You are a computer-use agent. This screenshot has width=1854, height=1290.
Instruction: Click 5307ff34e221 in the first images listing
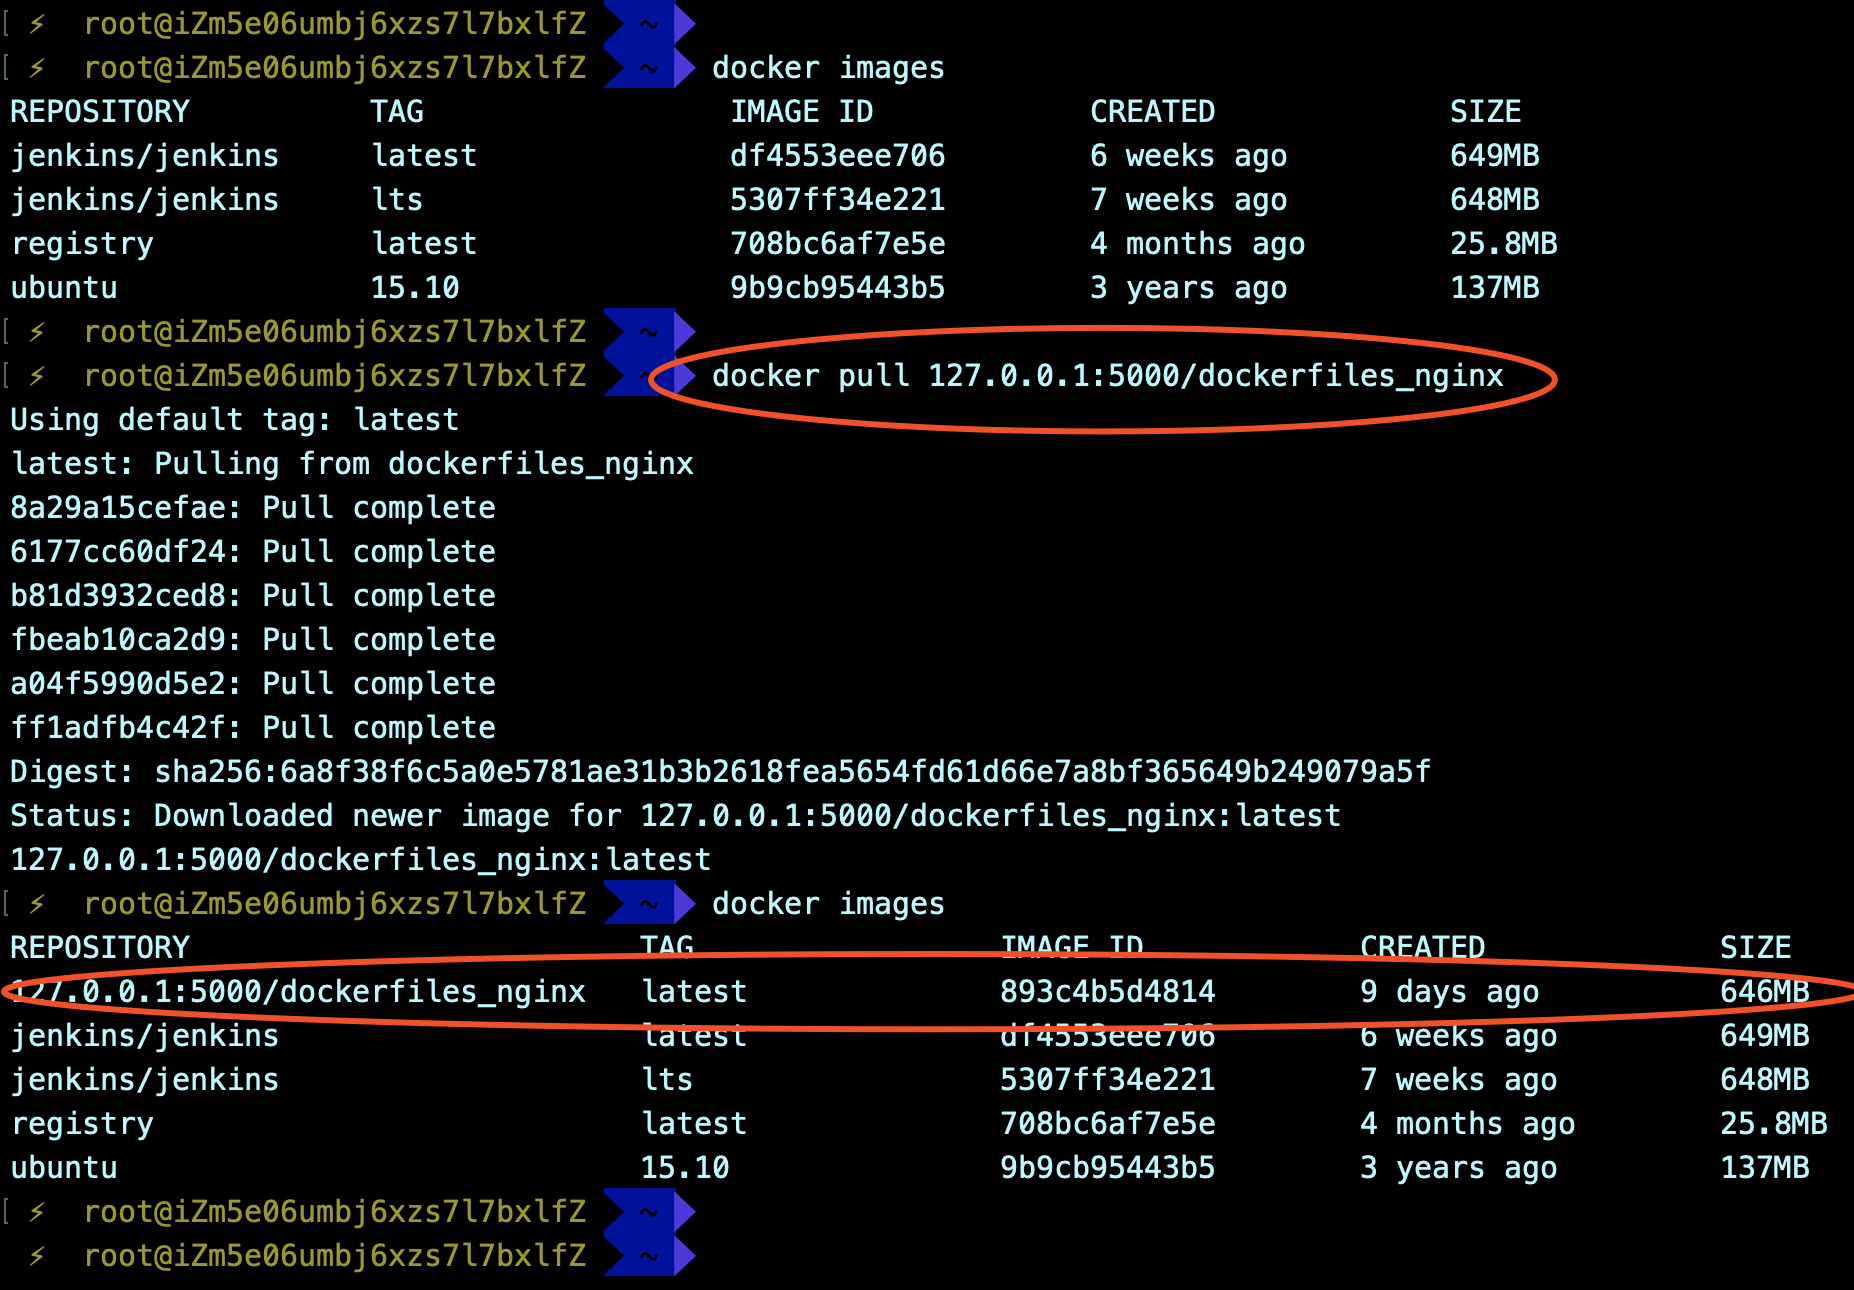(838, 200)
